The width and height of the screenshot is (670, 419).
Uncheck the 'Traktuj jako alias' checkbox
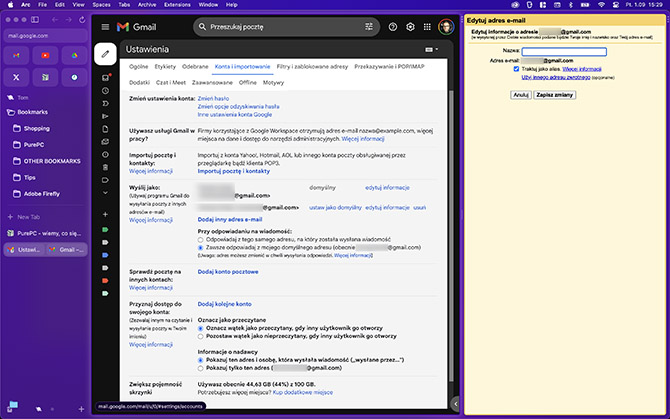[516, 69]
